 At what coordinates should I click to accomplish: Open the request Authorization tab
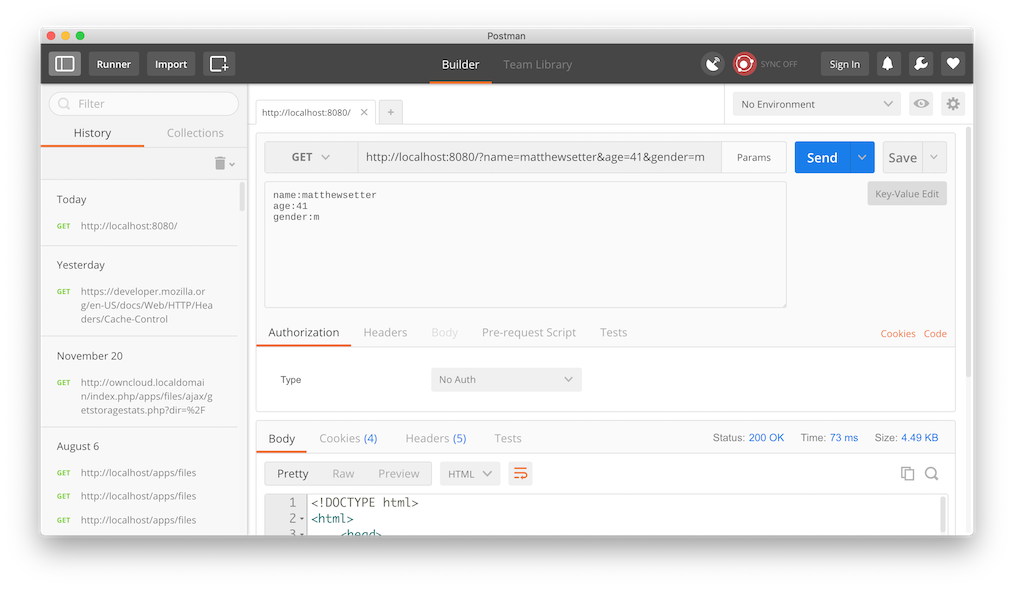[x=303, y=332]
